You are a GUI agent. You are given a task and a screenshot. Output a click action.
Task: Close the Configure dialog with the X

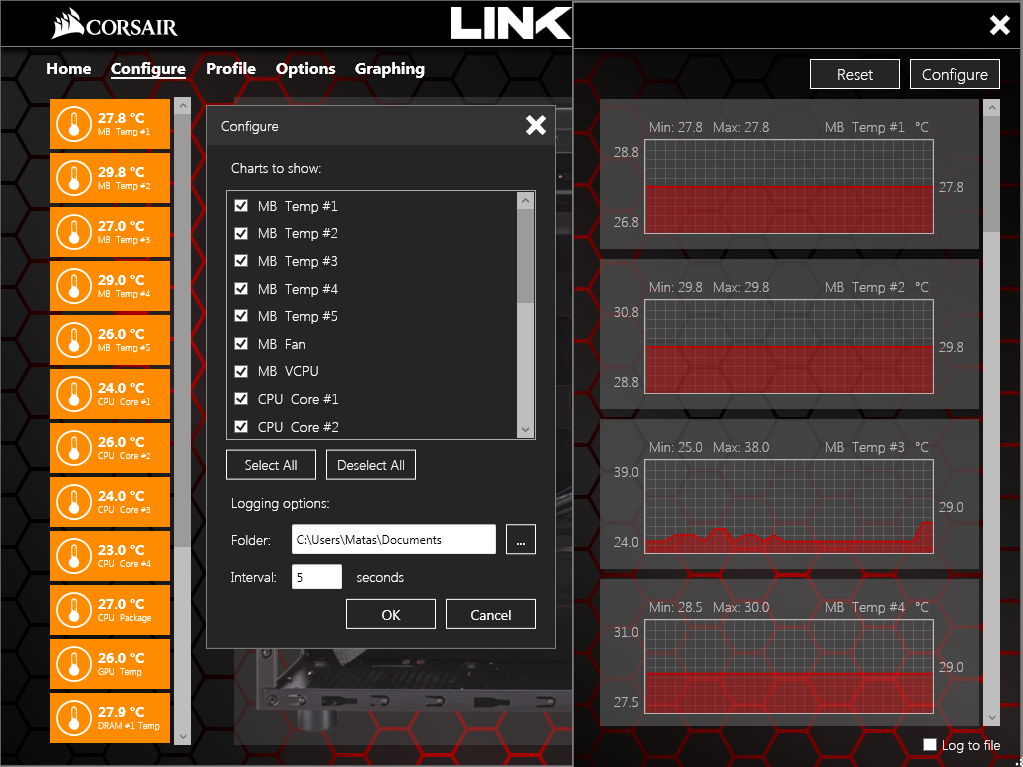click(536, 125)
